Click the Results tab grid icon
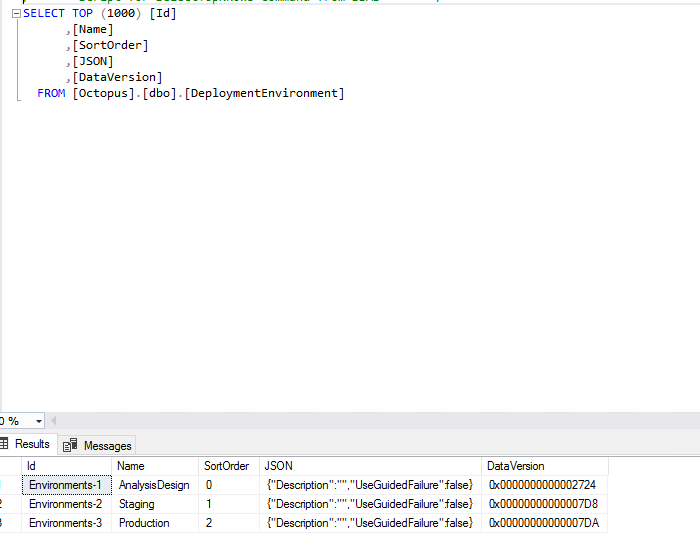 (x=4, y=444)
